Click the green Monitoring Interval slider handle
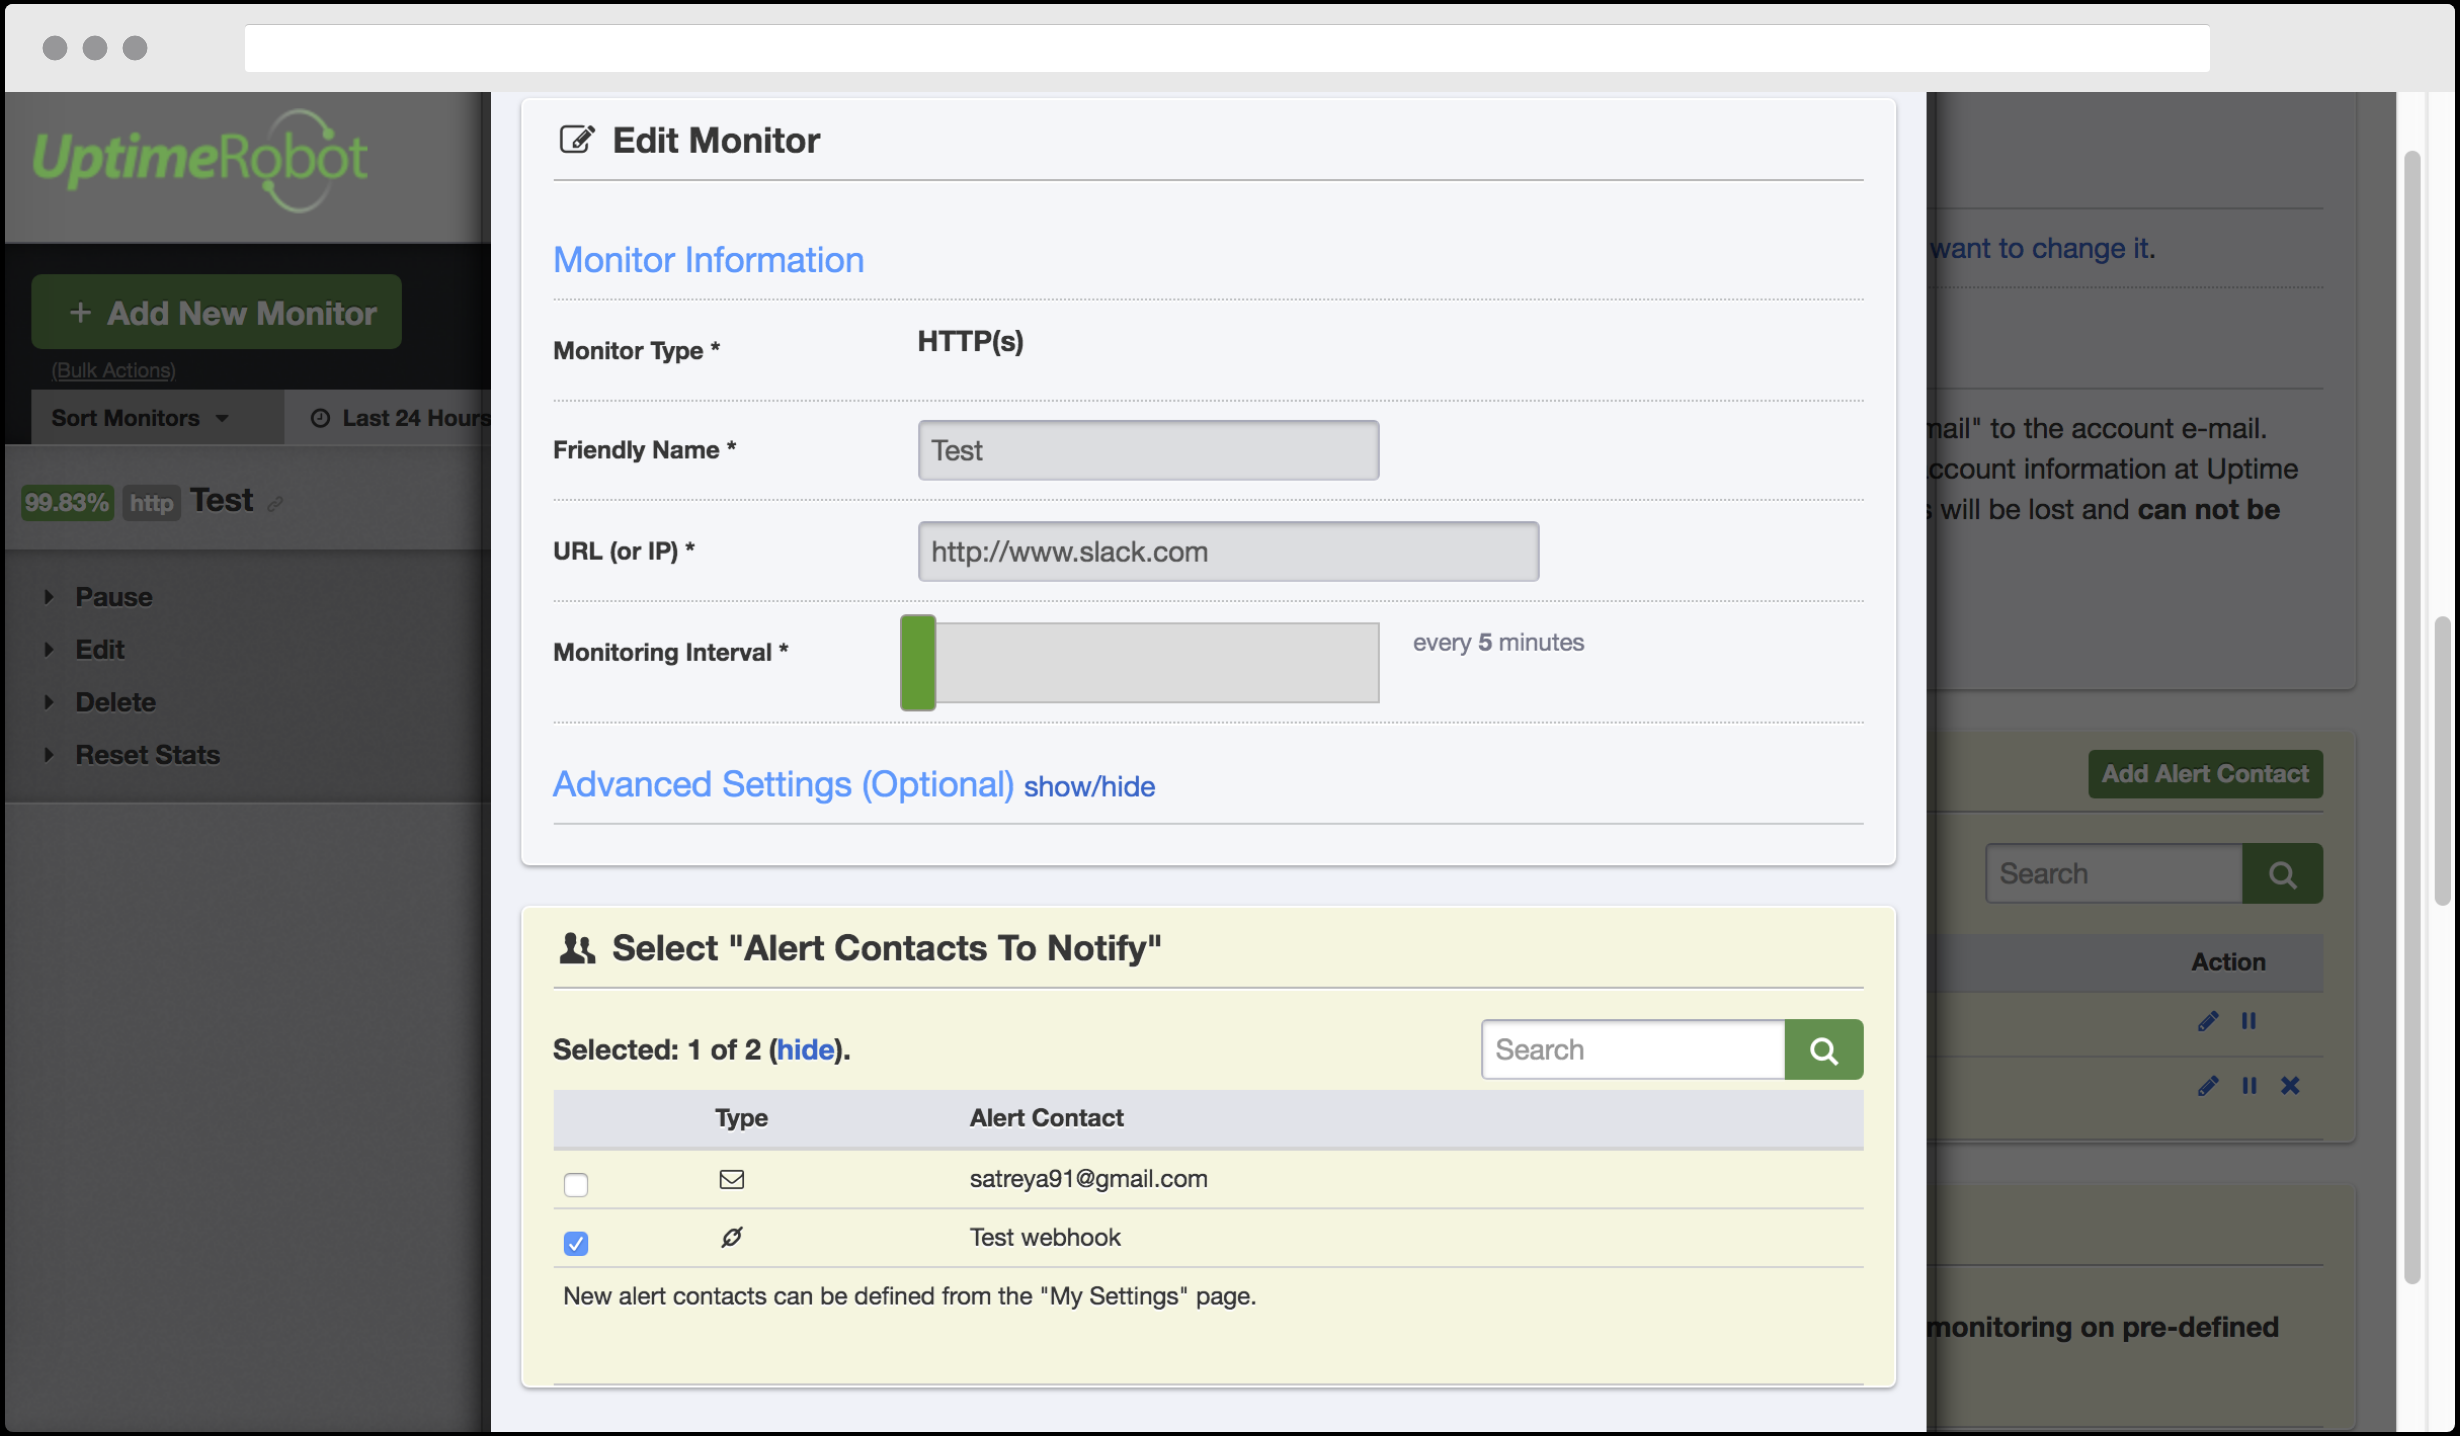This screenshot has height=1436, width=2460. [x=917, y=663]
